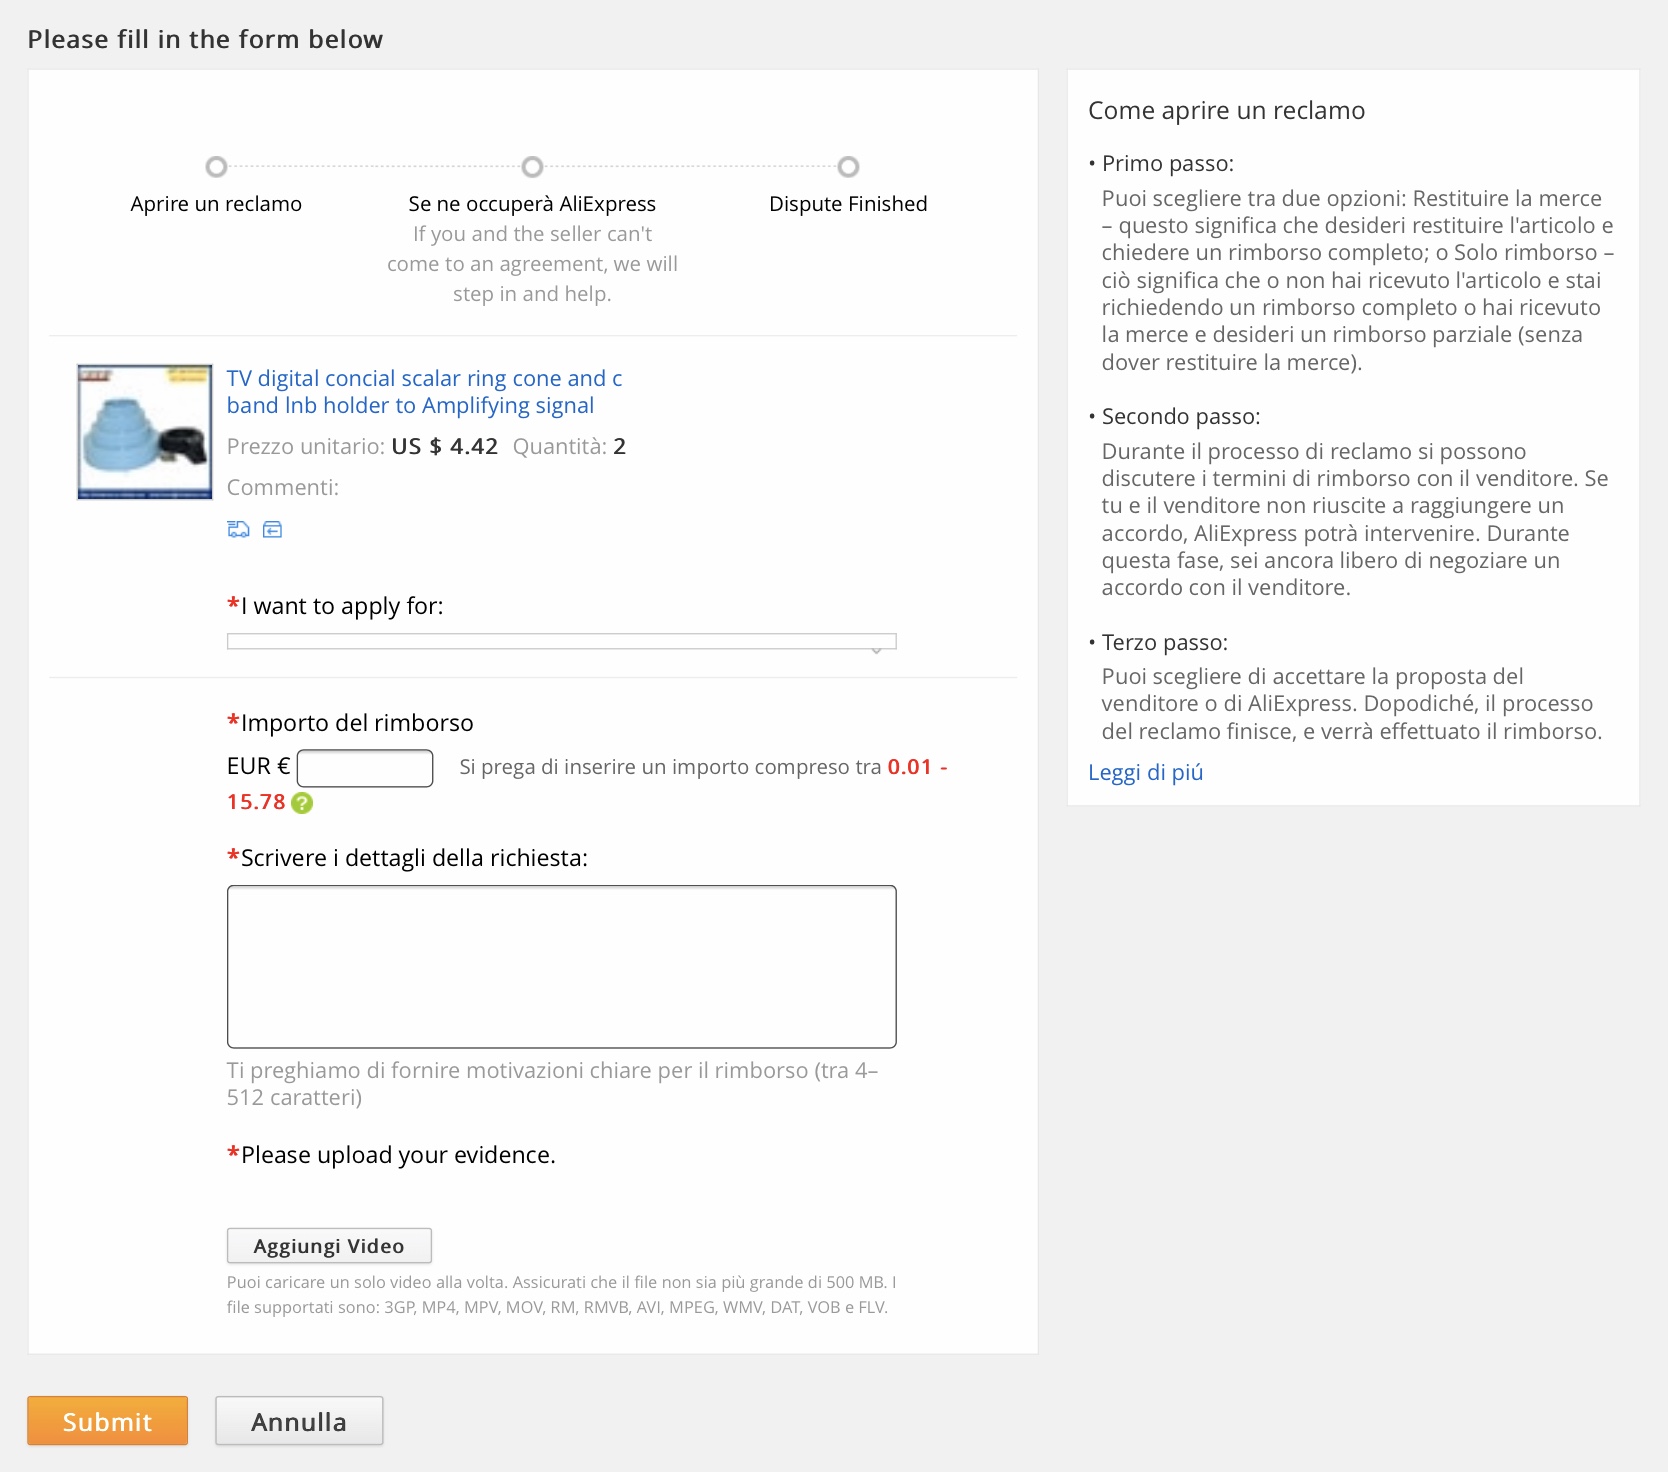The image size is (1668, 1472).
Task: Select the 'Aprire un reclamo' step label
Action: [x=216, y=204]
